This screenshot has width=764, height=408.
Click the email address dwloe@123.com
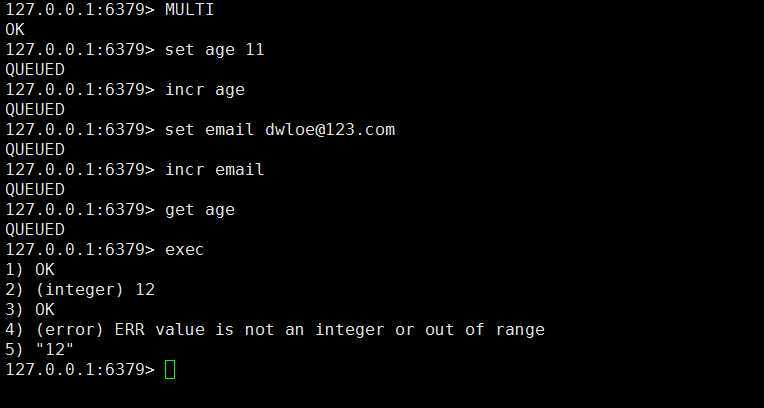pos(330,130)
